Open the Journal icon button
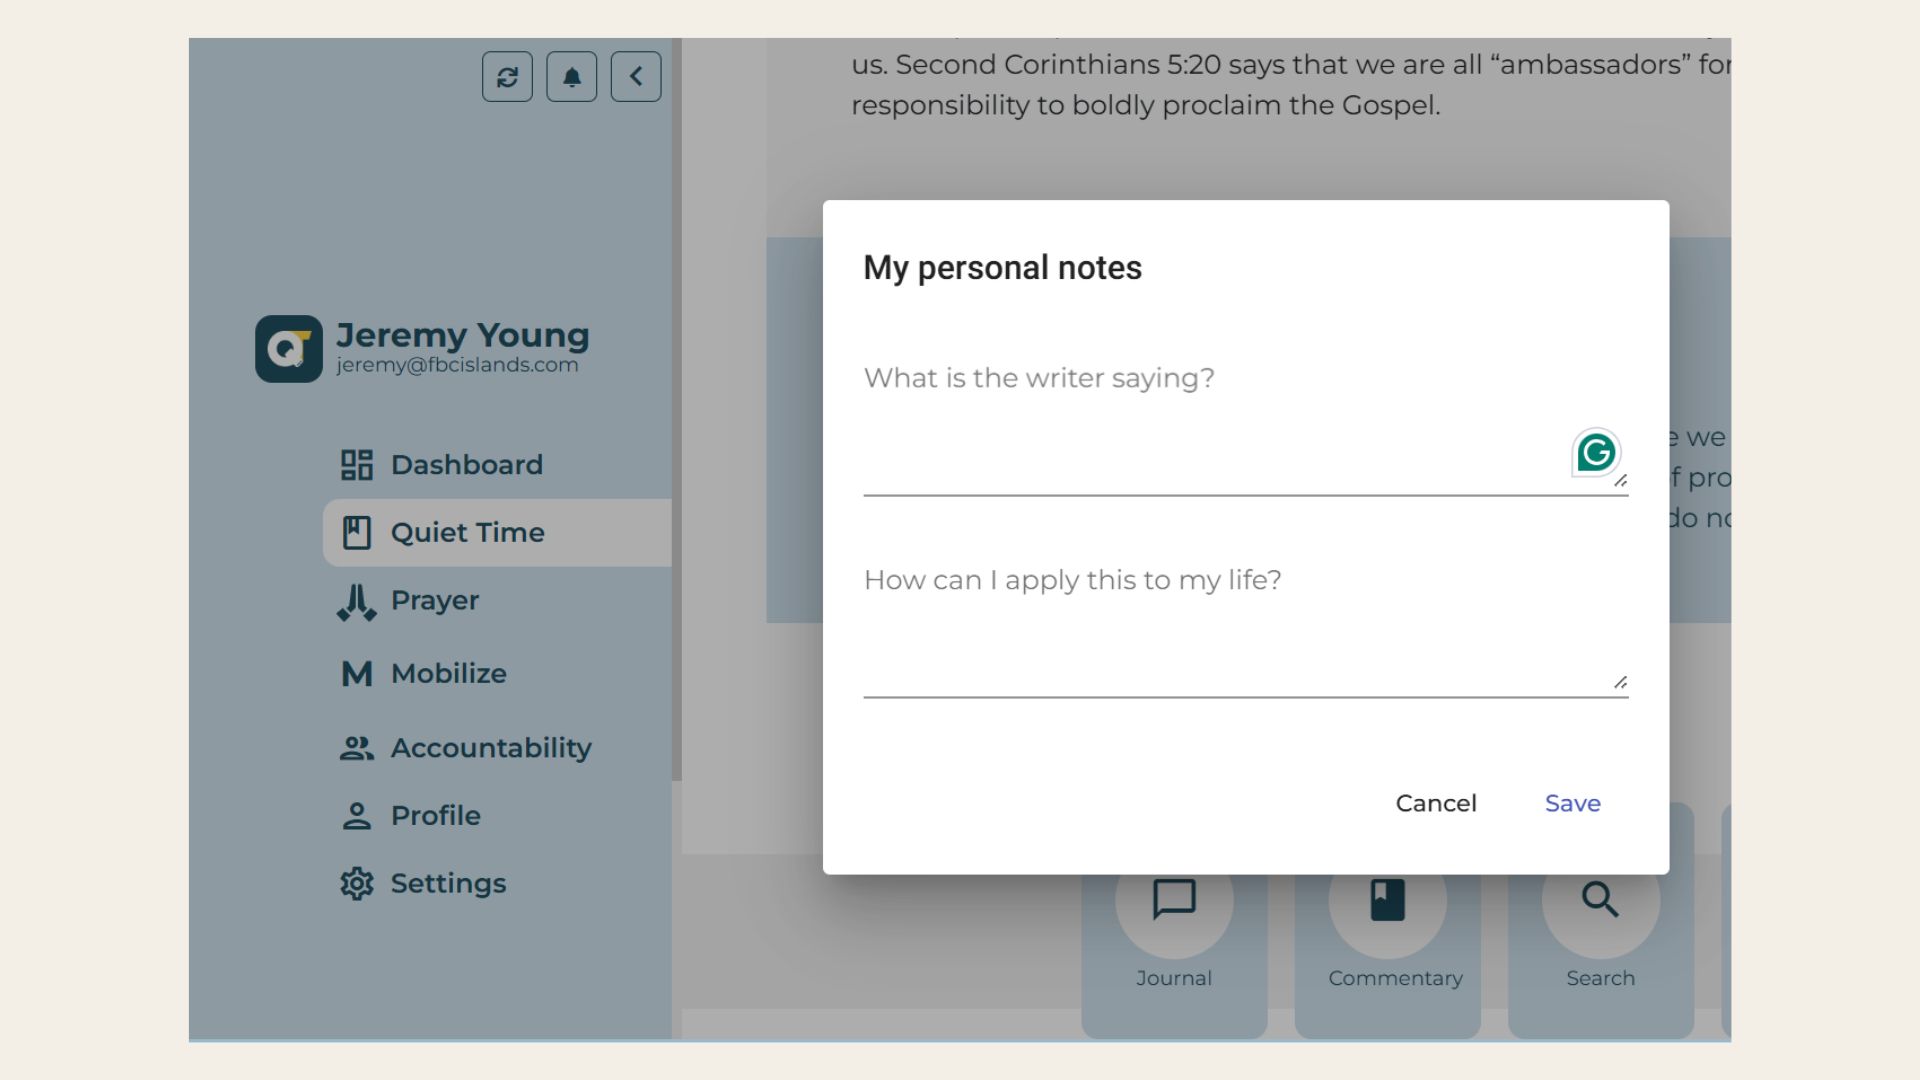This screenshot has width=1920, height=1080. [x=1174, y=900]
